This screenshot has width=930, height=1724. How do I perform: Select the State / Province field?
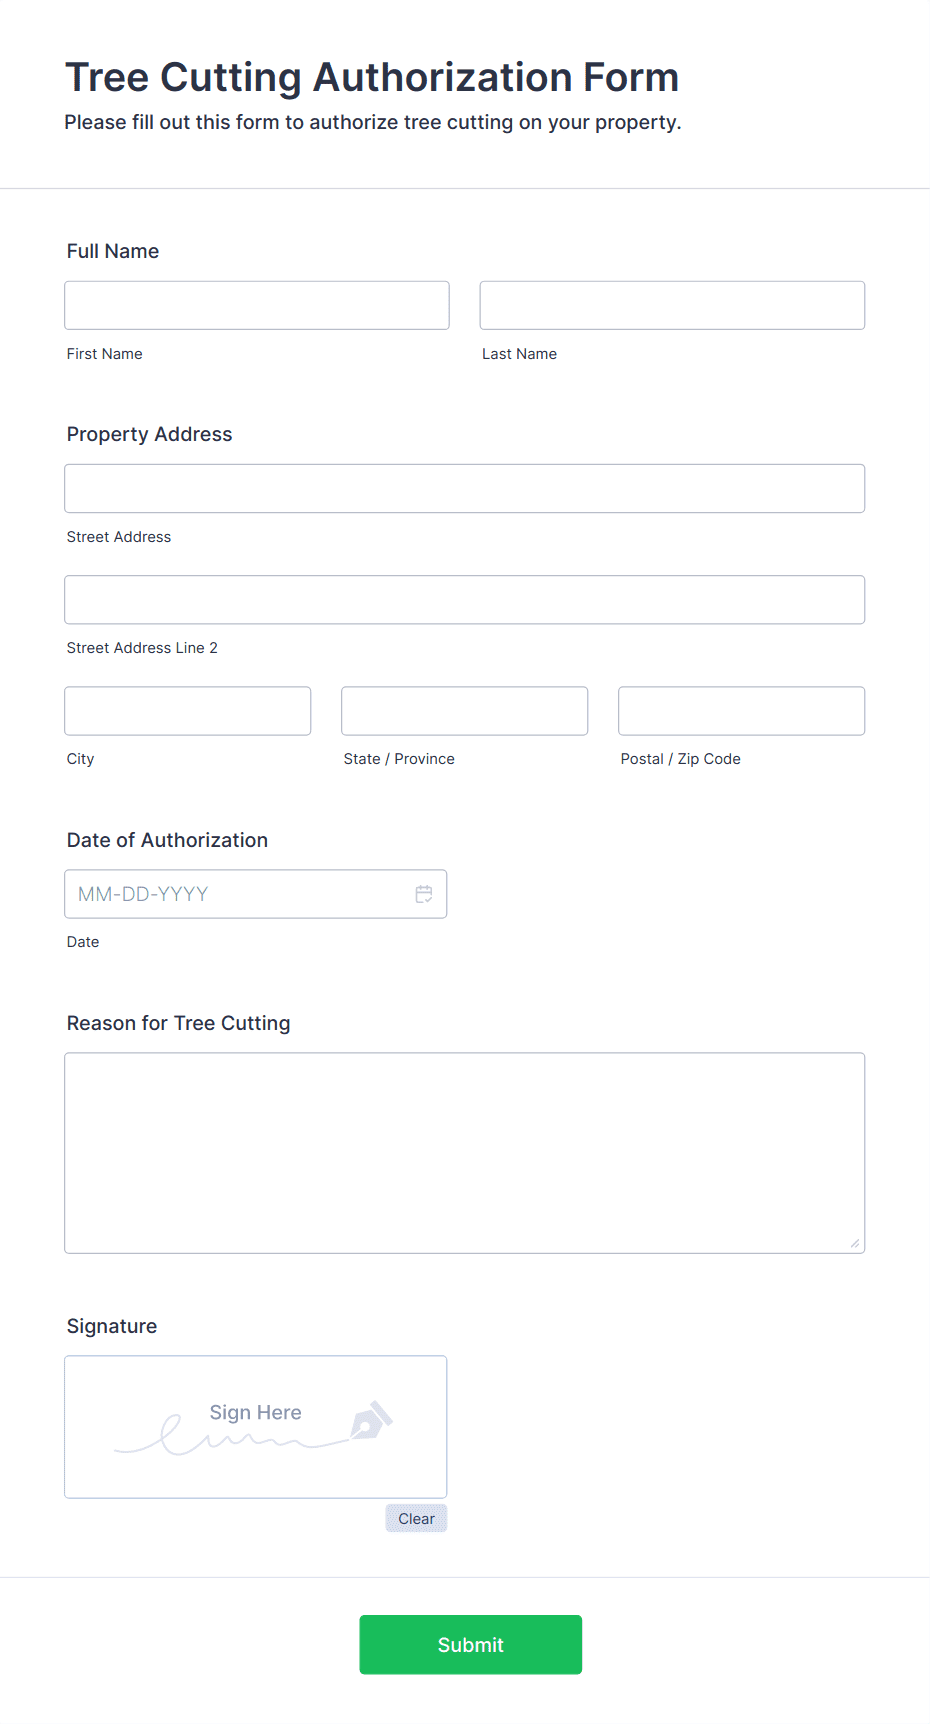pos(465,711)
